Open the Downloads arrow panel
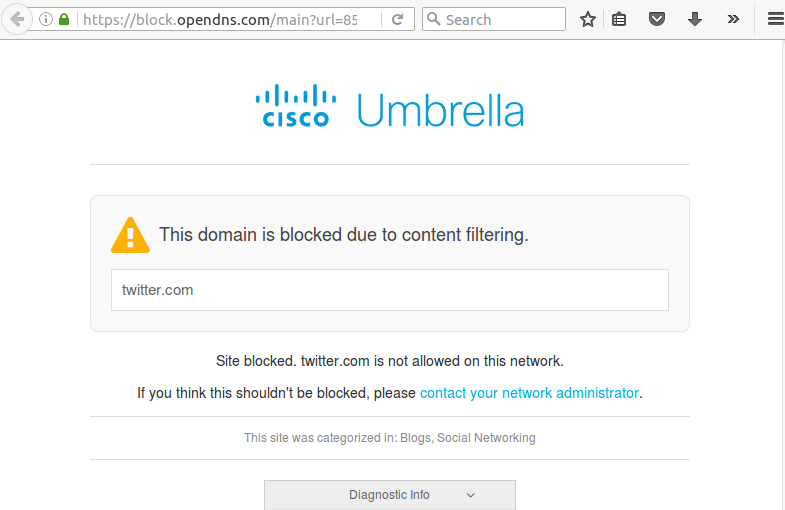785x510 pixels. [x=695, y=19]
